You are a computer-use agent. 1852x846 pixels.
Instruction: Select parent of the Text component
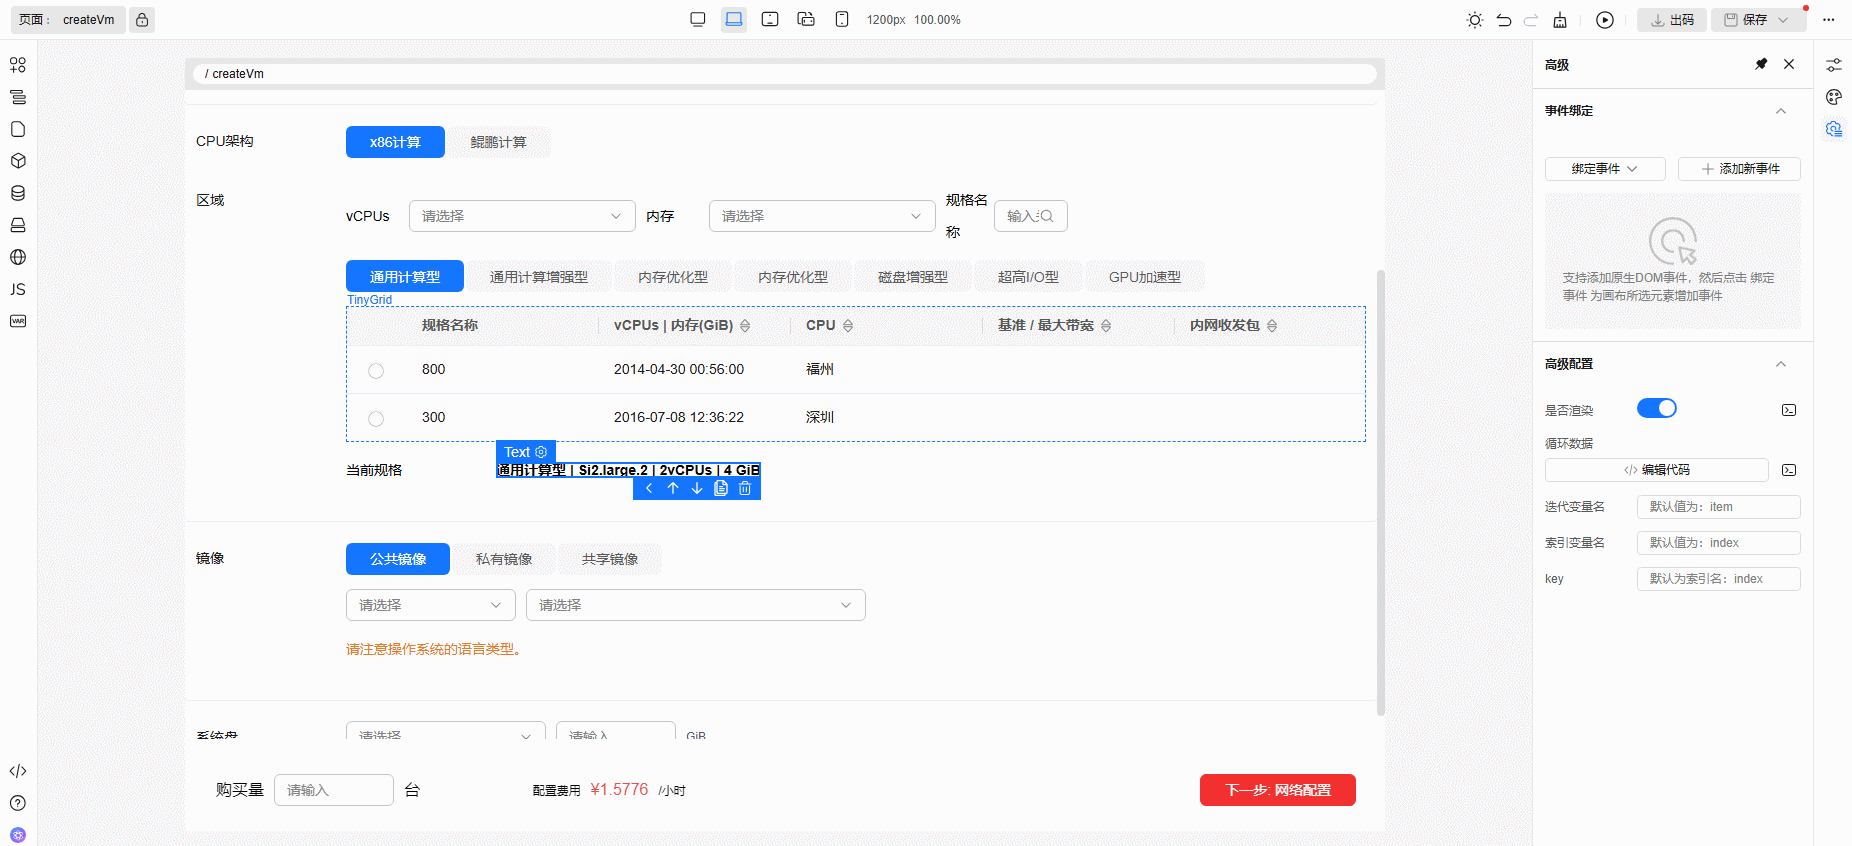pyautogui.click(x=649, y=488)
